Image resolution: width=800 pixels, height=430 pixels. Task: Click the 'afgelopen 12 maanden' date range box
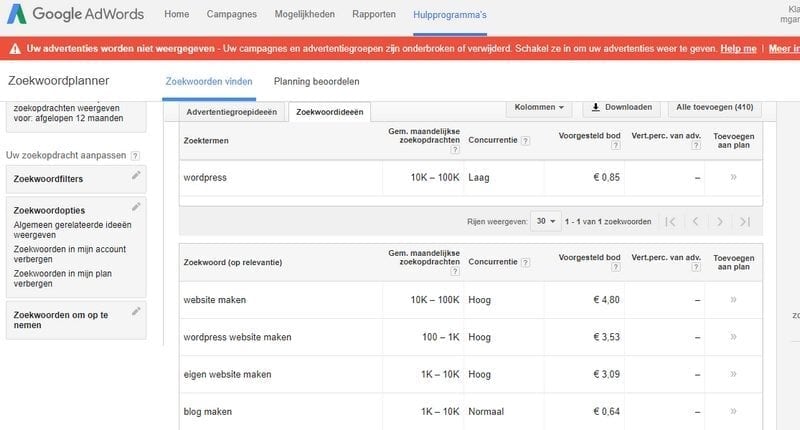pyautogui.click(x=76, y=116)
